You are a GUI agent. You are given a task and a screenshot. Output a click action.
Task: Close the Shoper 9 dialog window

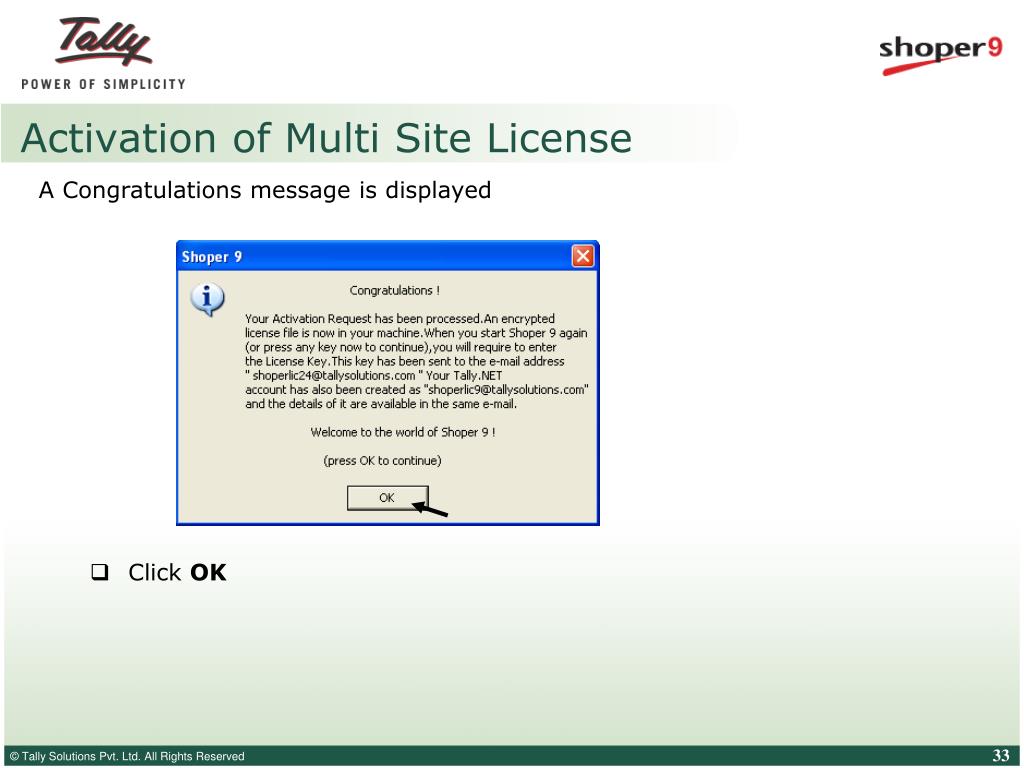583,256
